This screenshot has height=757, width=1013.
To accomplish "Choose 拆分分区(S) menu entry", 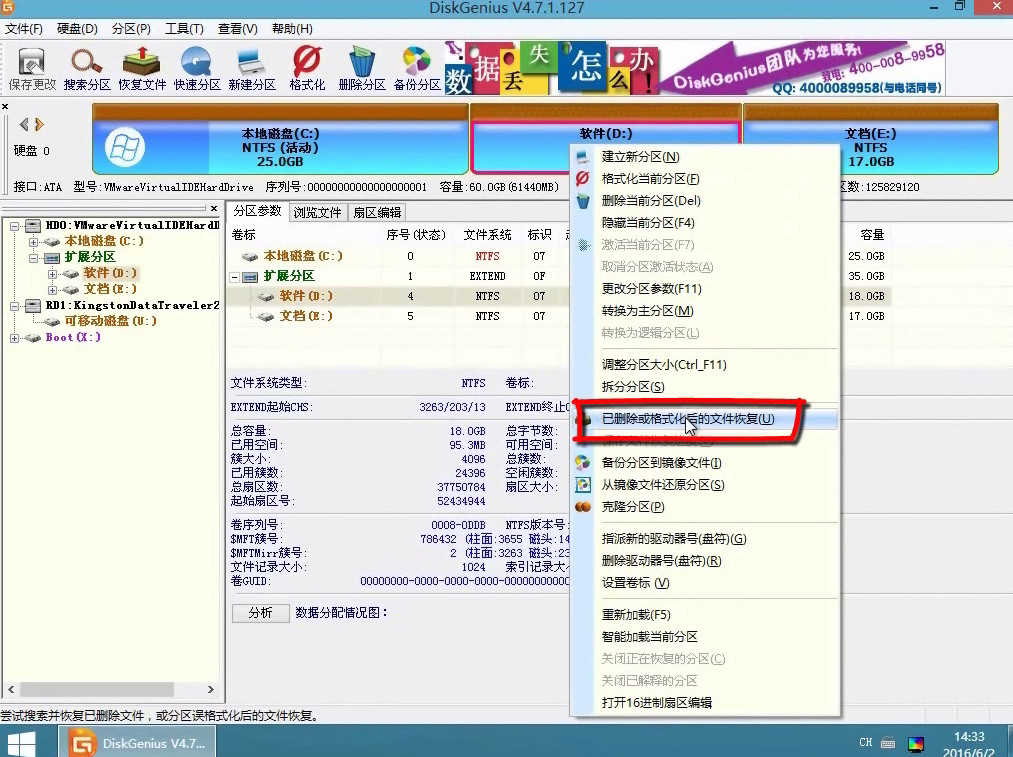I will (704, 387).
